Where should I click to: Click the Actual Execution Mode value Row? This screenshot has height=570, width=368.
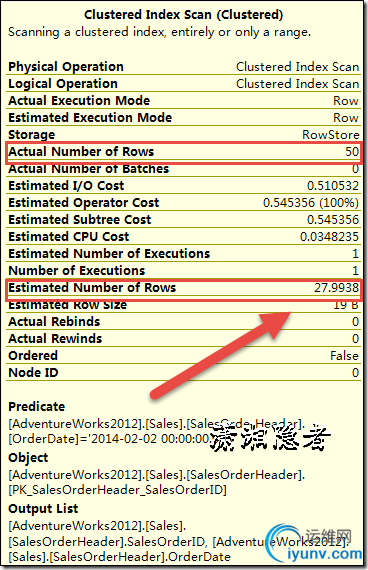pyautogui.click(x=346, y=101)
